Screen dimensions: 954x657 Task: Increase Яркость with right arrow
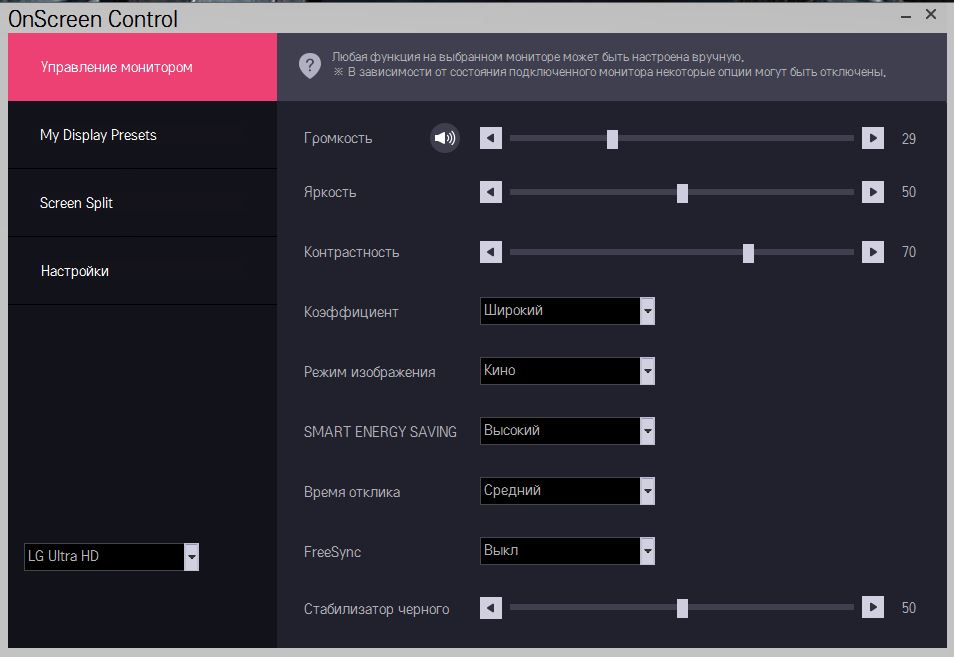click(x=873, y=192)
